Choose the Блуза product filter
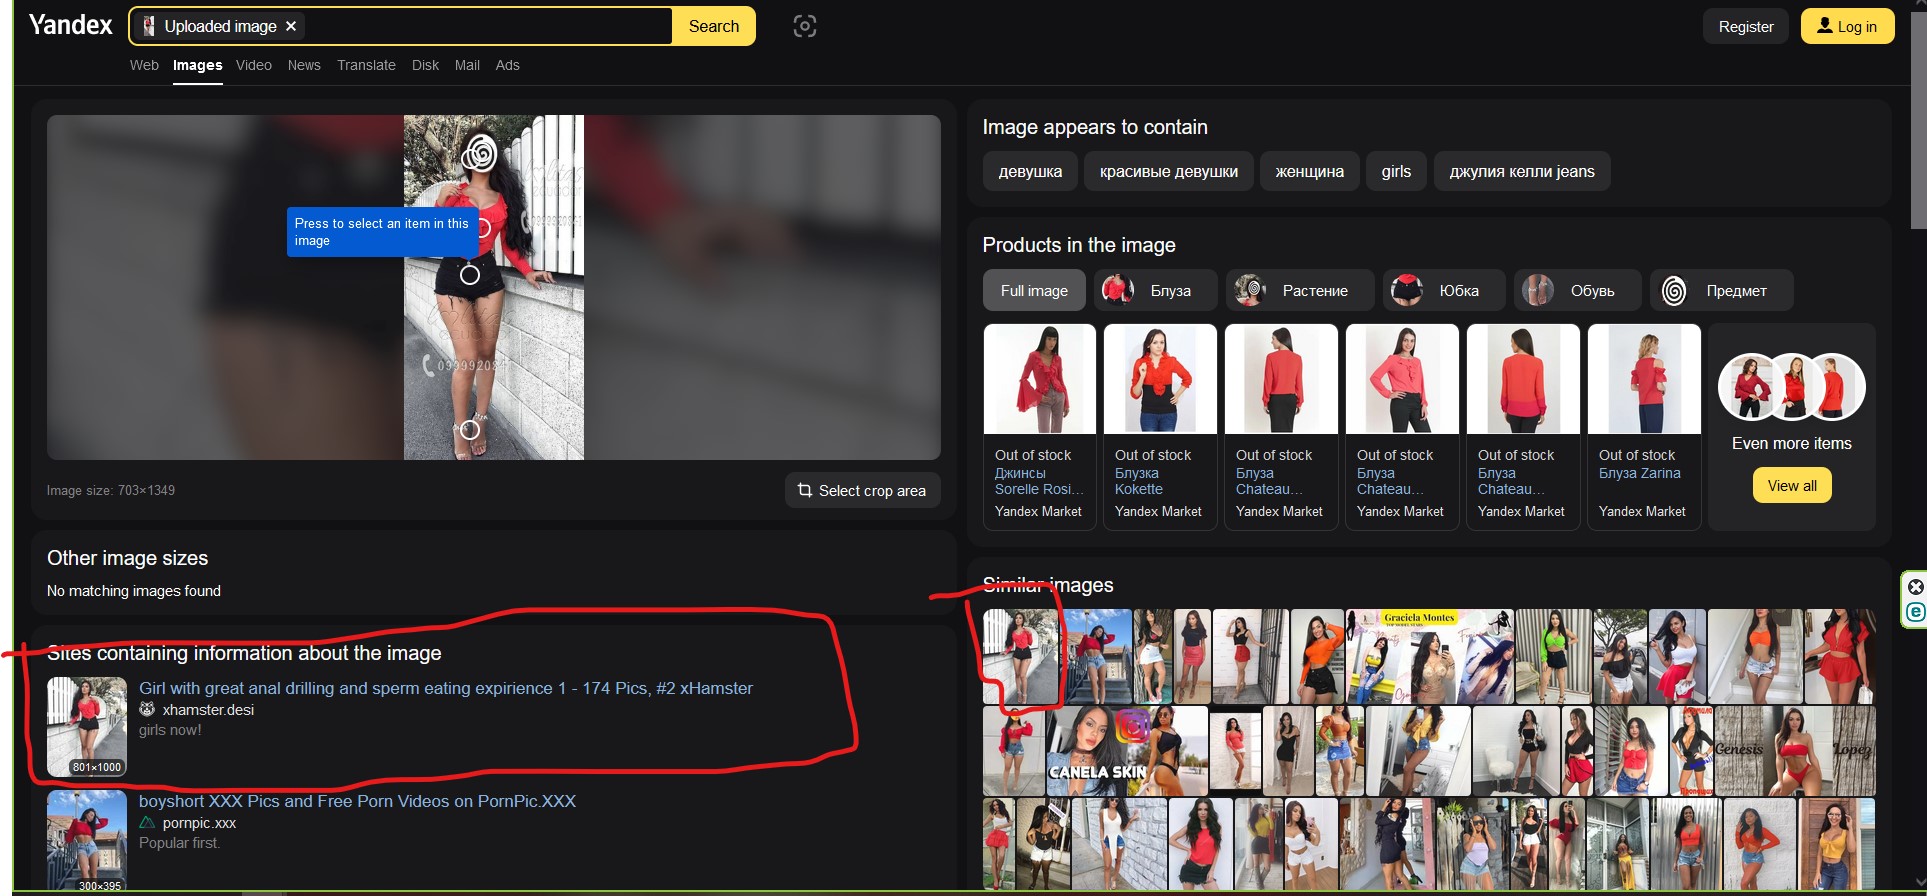 click(x=1155, y=290)
